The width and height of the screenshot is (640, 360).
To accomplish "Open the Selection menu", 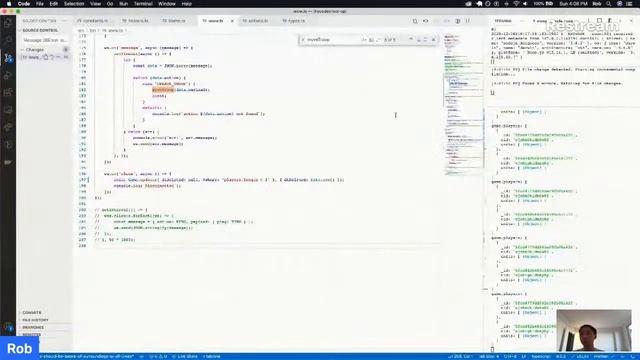I will (x=74, y=4).
